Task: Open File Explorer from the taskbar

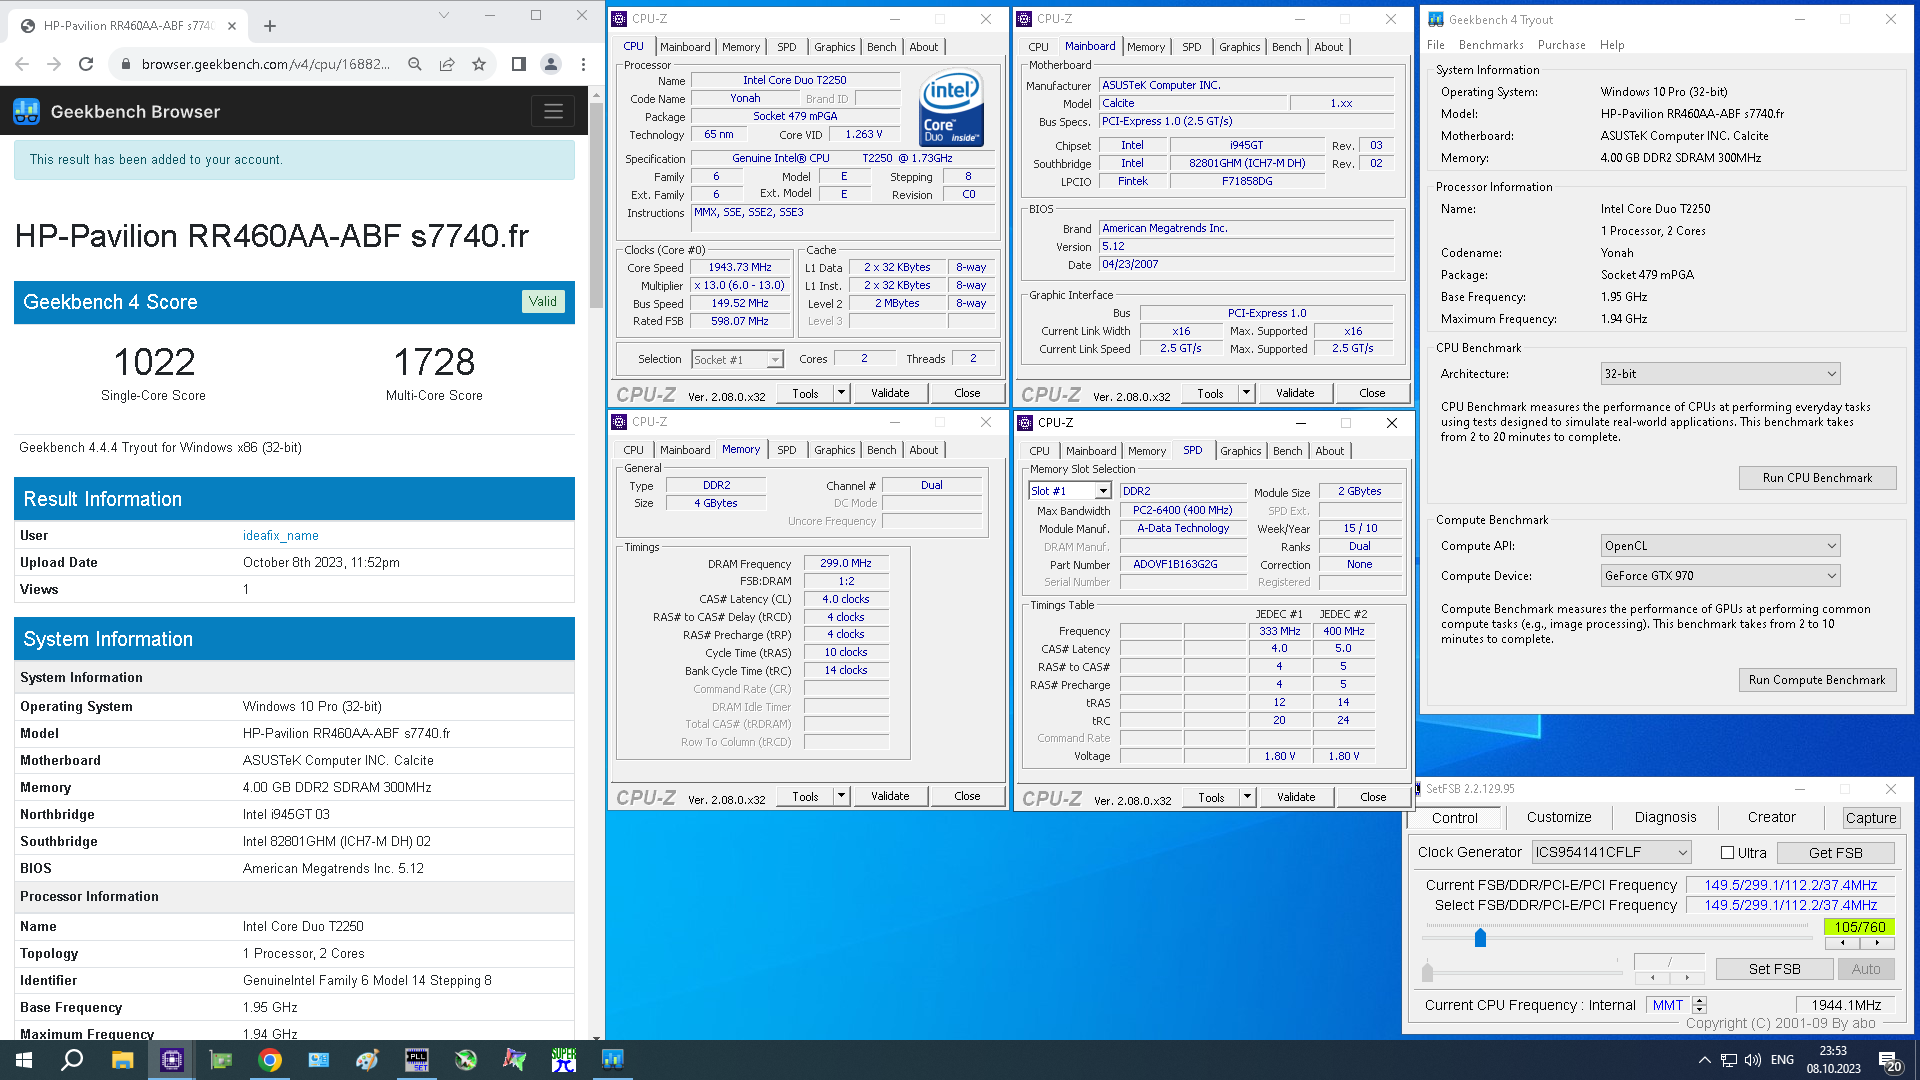Action: click(x=122, y=1060)
